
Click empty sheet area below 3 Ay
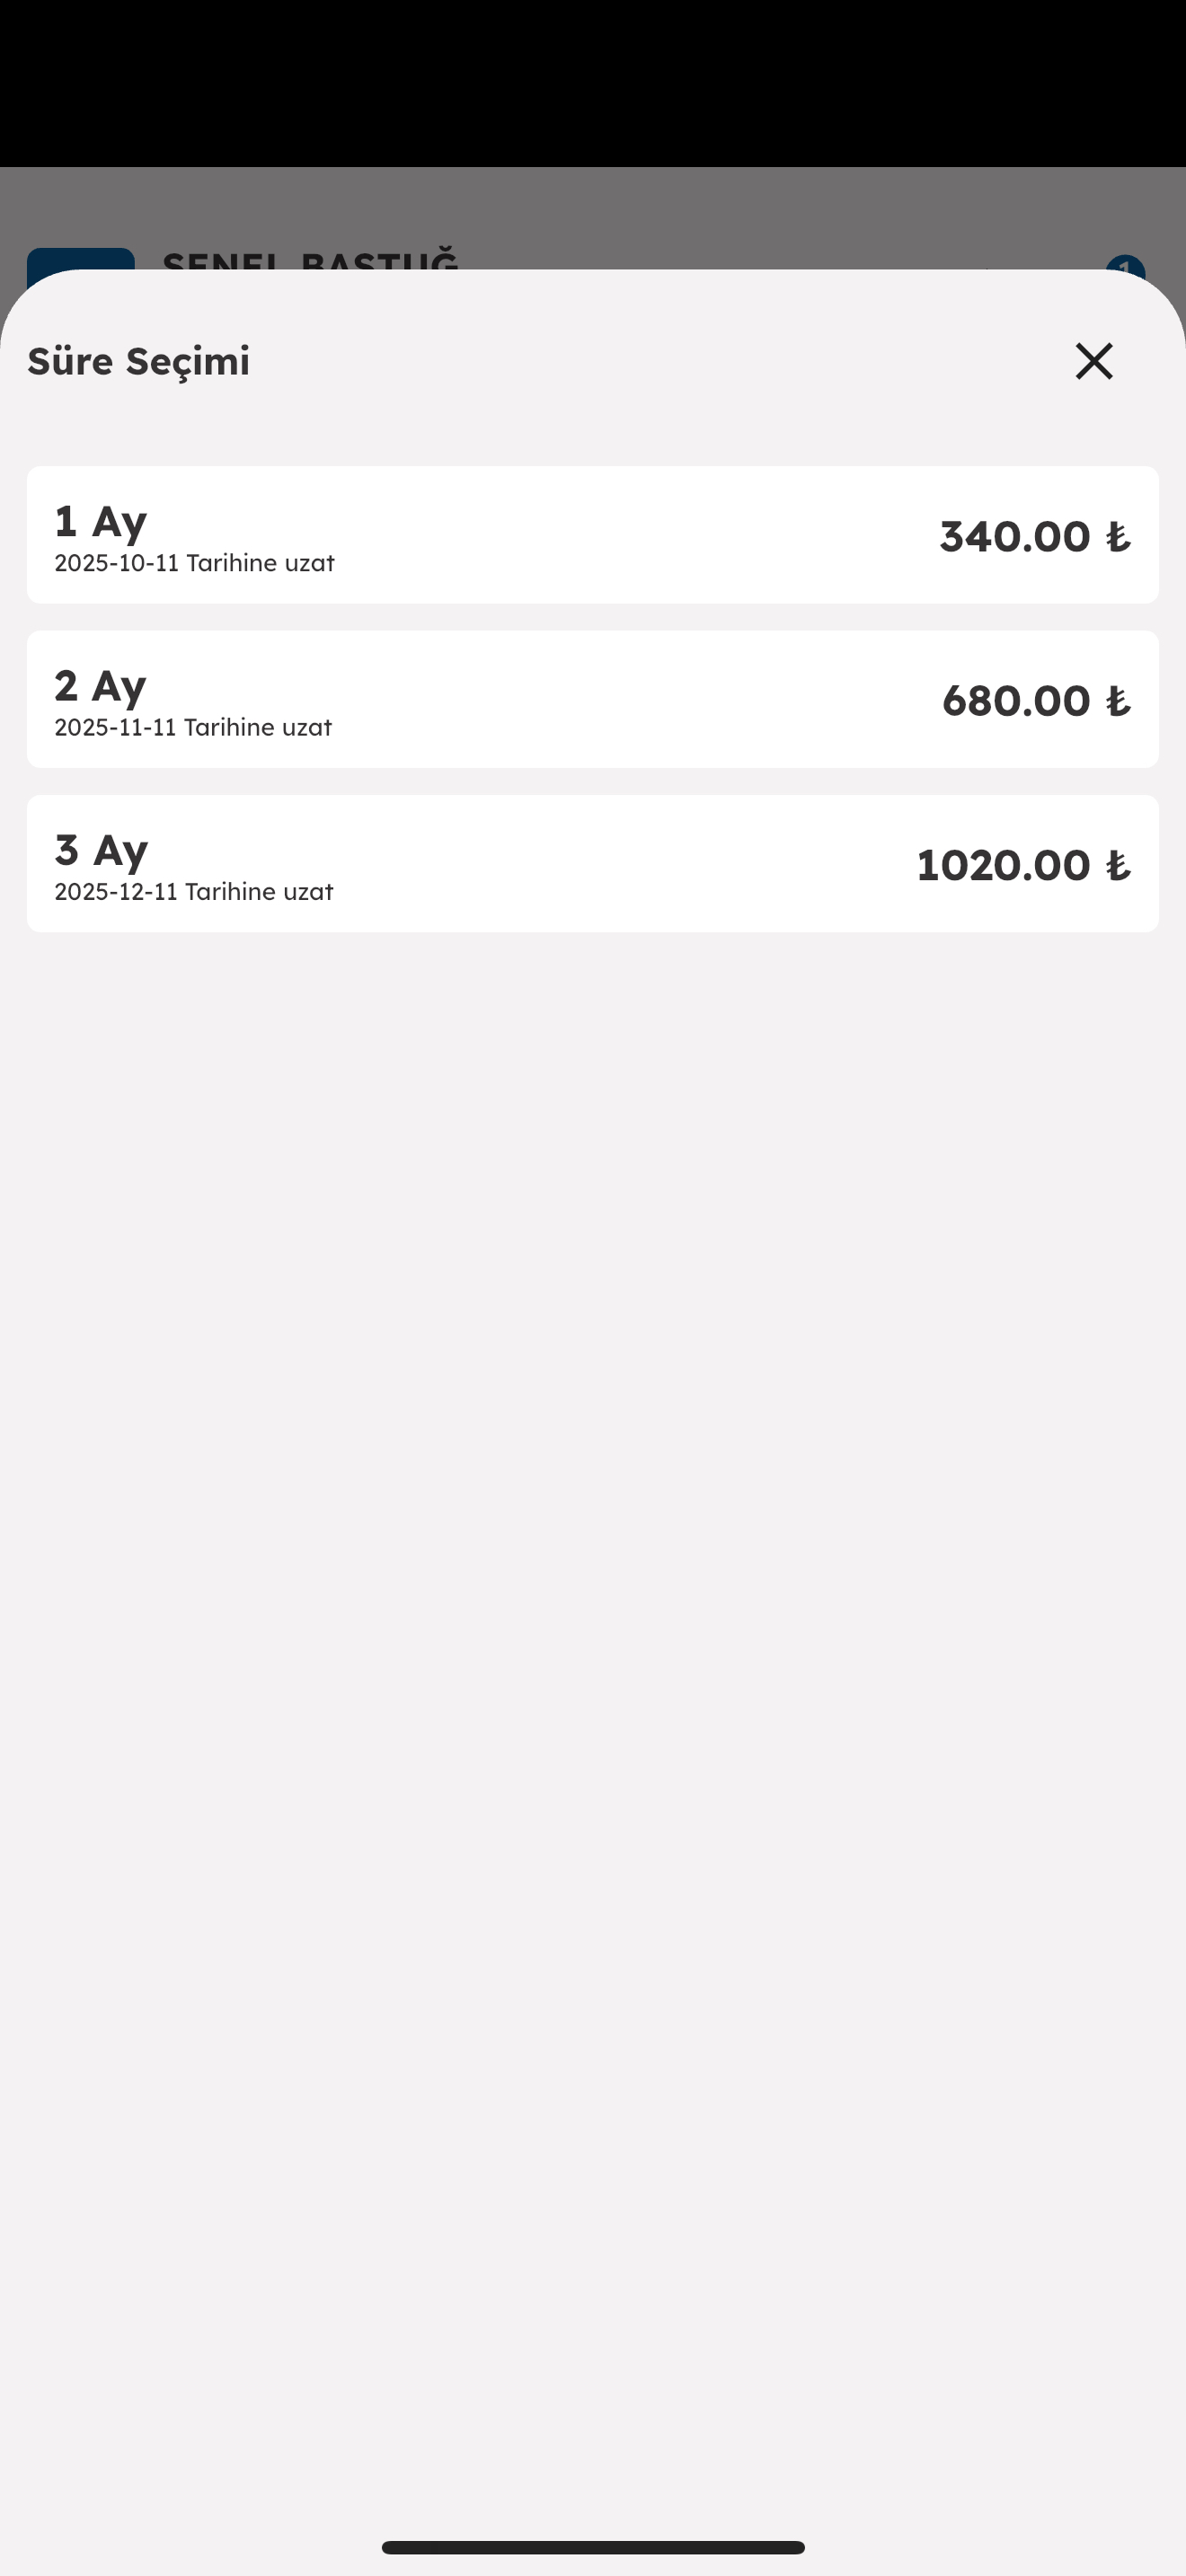tap(593, 1500)
